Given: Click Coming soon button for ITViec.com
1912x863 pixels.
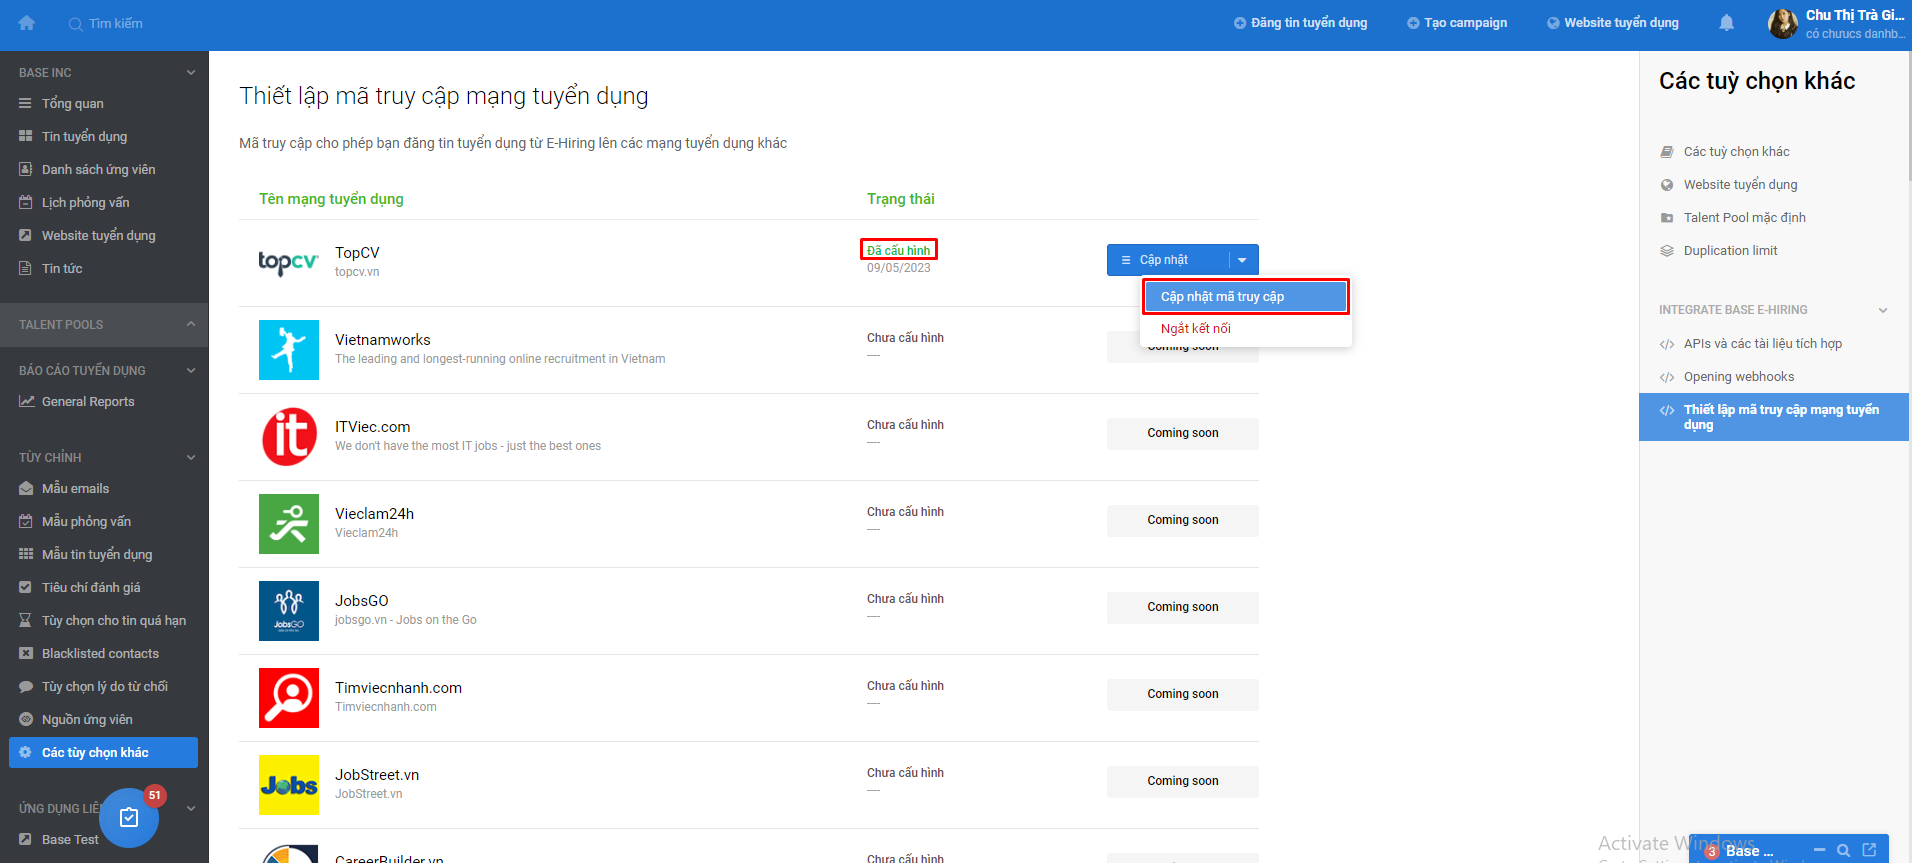Looking at the screenshot, I should coord(1183,433).
